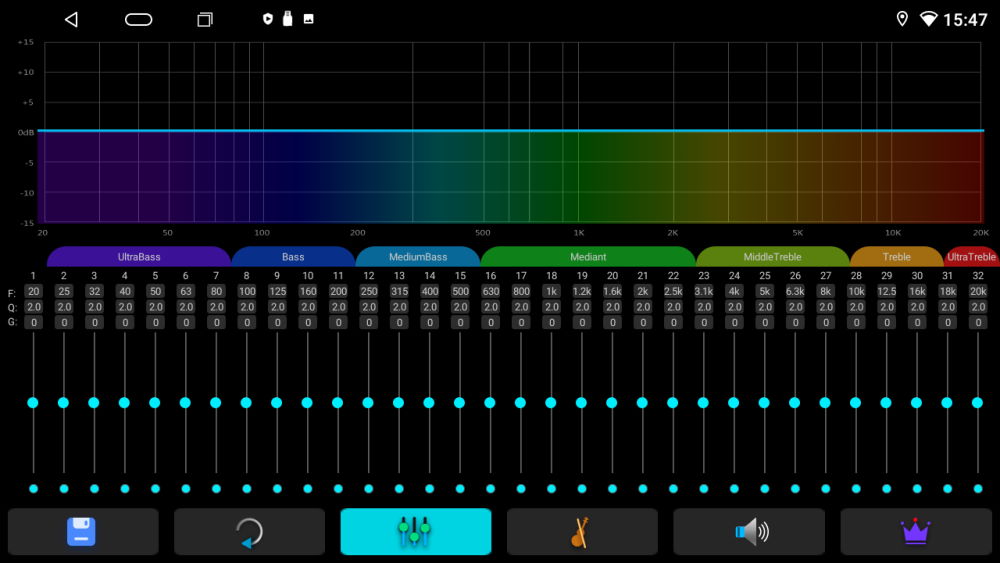Click the band 8 gain slider handle

click(246, 402)
